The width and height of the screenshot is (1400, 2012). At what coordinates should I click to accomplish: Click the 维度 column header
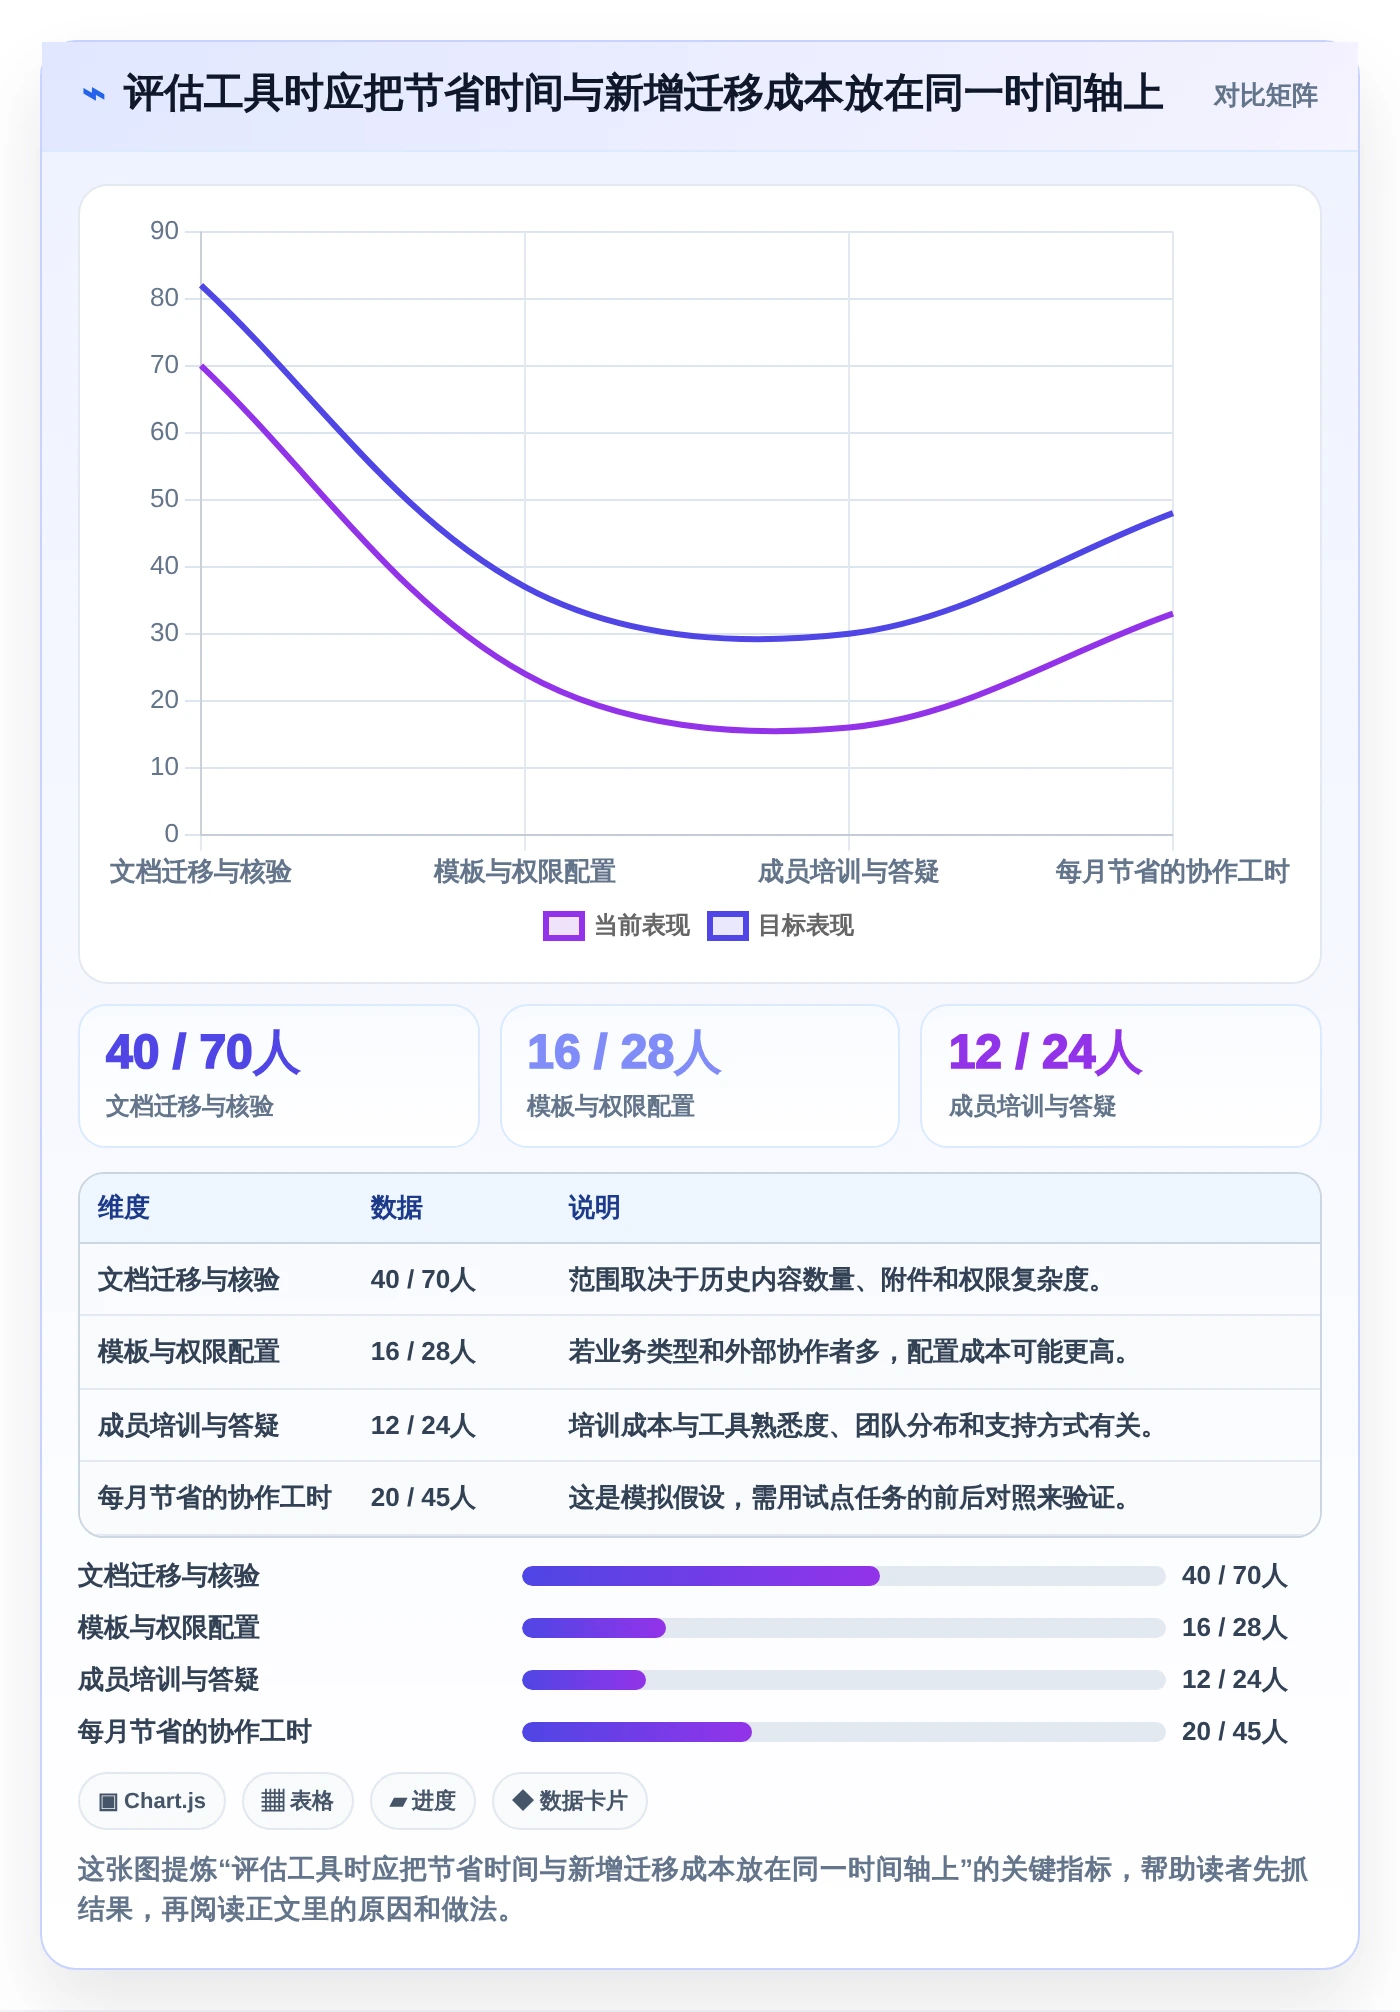tap(124, 1208)
